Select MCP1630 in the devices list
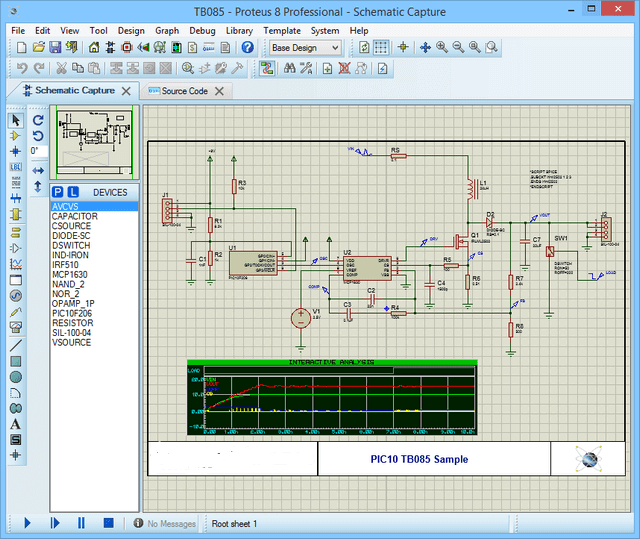The width and height of the screenshot is (640, 539). tap(70, 274)
